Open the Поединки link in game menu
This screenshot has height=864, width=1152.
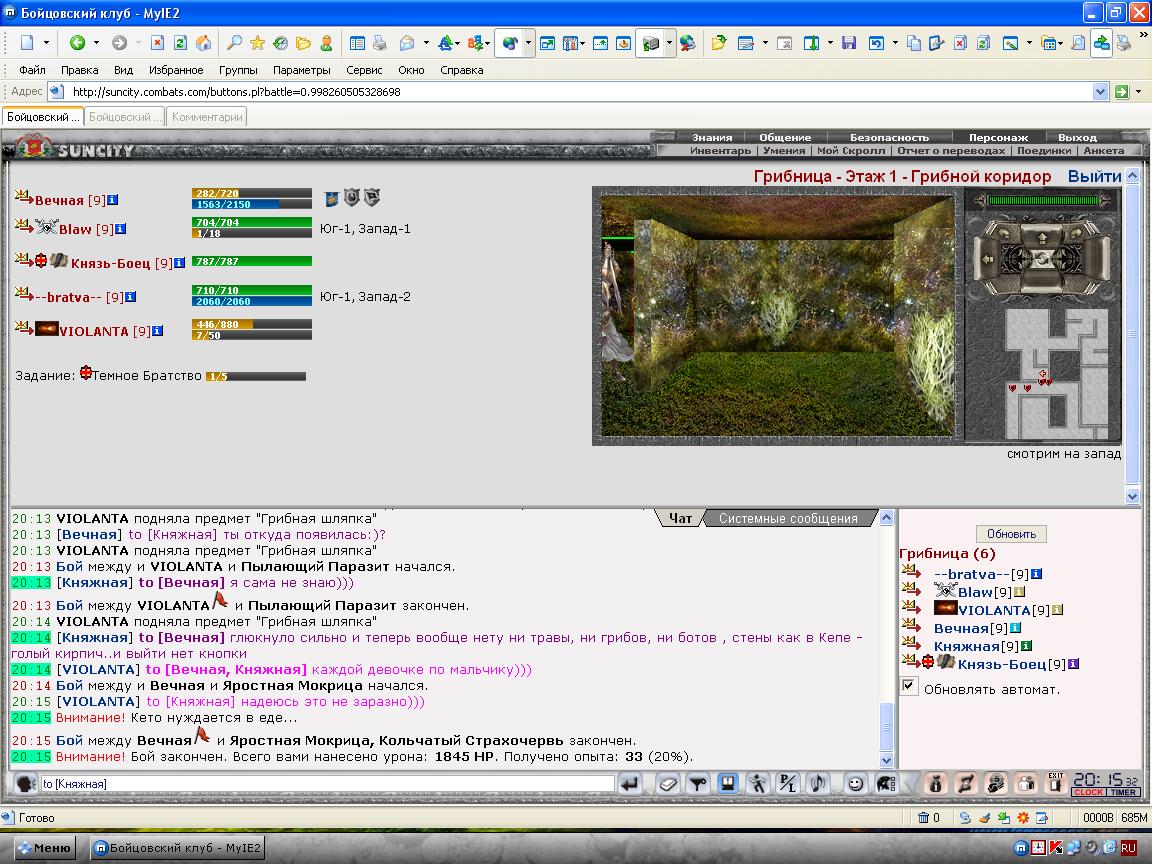(x=1044, y=151)
